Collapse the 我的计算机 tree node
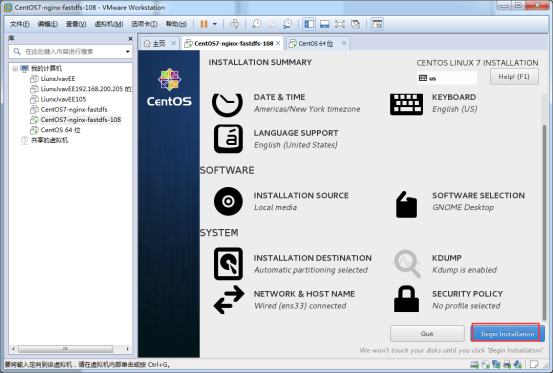Image resolution: width=553 pixels, height=373 pixels. coord(15,68)
